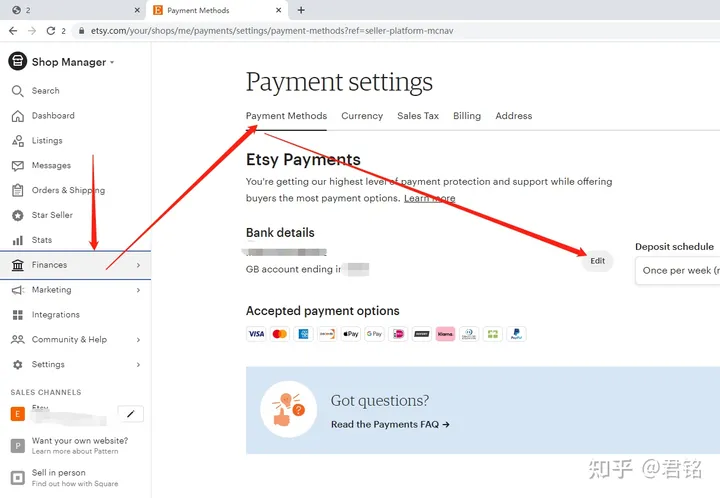Image resolution: width=720 pixels, height=498 pixels.
Task: Switch to the Address tab
Action: [513, 116]
